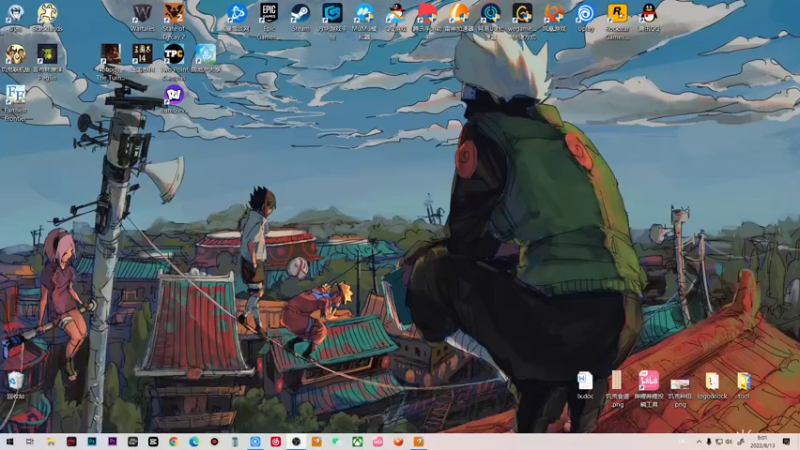Open the Recycle Bin
Image resolution: width=800 pixels, height=450 pixels.
click(x=15, y=385)
